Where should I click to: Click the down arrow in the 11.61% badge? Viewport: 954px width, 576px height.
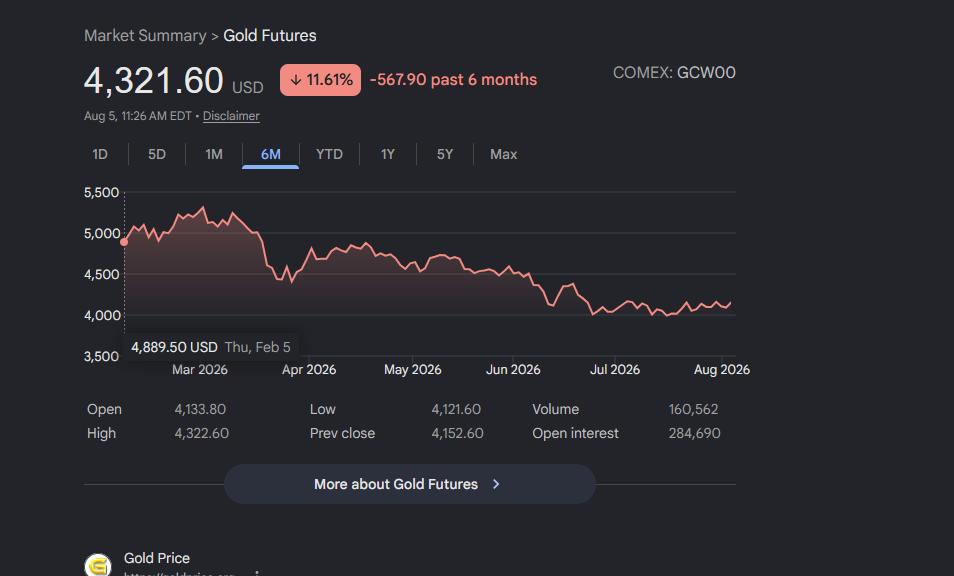(296, 80)
